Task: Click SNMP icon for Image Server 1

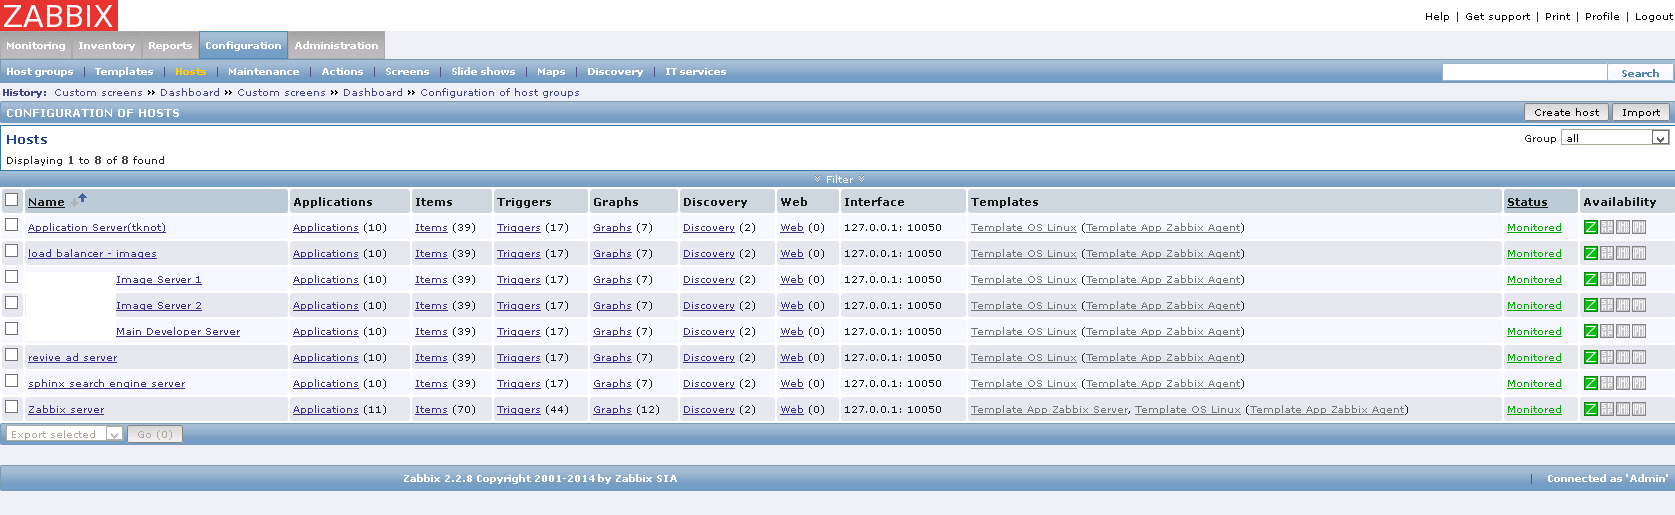Action: tap(1607, 279)
